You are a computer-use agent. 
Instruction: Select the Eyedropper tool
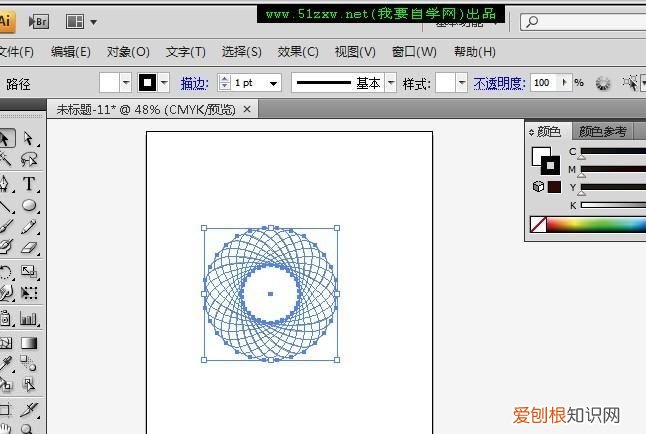coord(5,363)
